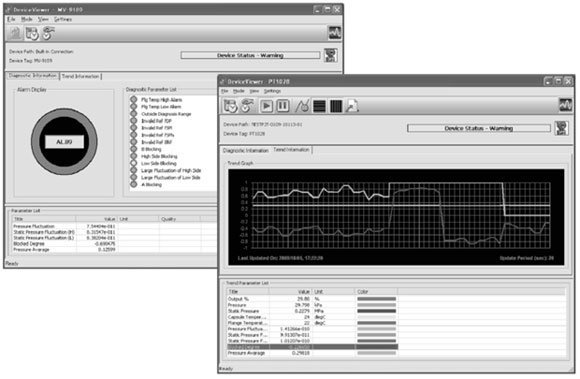Image resolution: width=580 pixels, height=379 pixels.
Task: Select 'High Side Blocking' in diagnostic list
Action: 159,156
